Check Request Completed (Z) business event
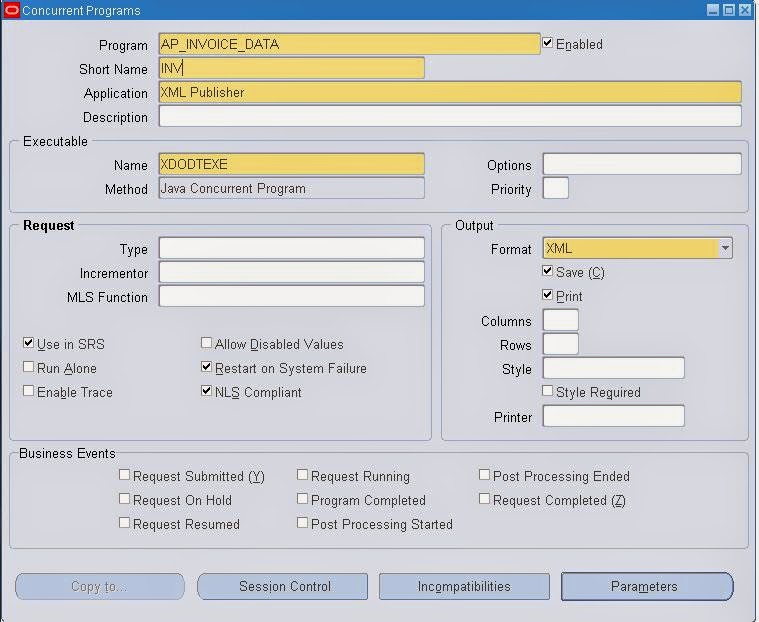Screen dimensions: 759x622 coord(484,499)
